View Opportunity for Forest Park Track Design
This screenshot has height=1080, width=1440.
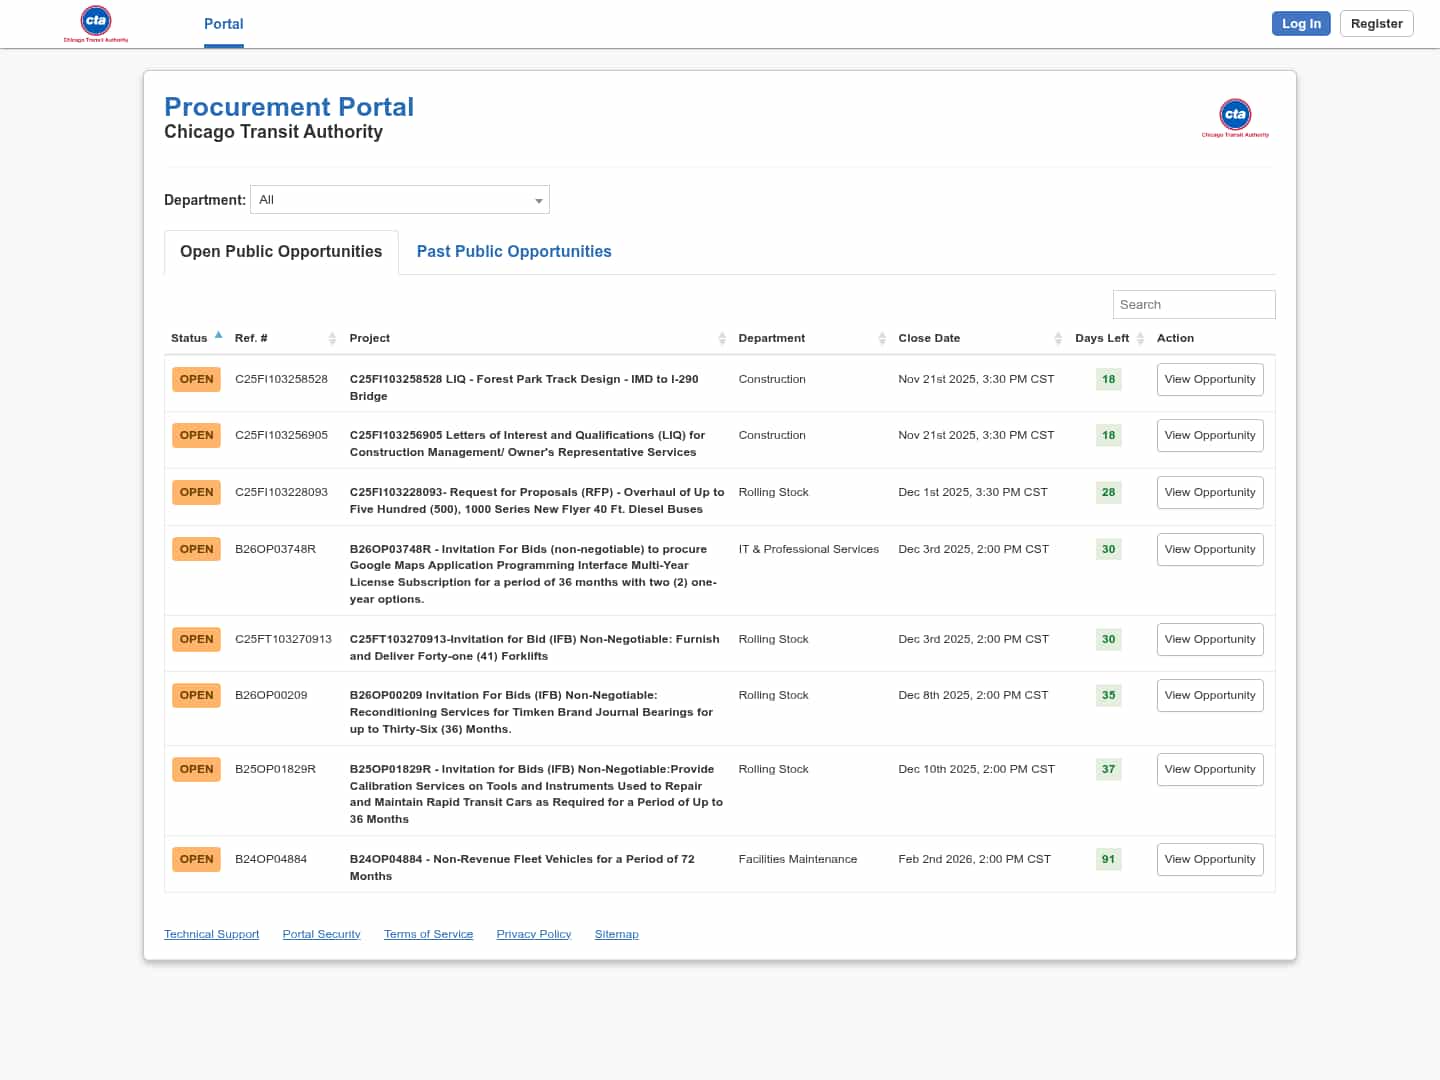coord(1209,380)
